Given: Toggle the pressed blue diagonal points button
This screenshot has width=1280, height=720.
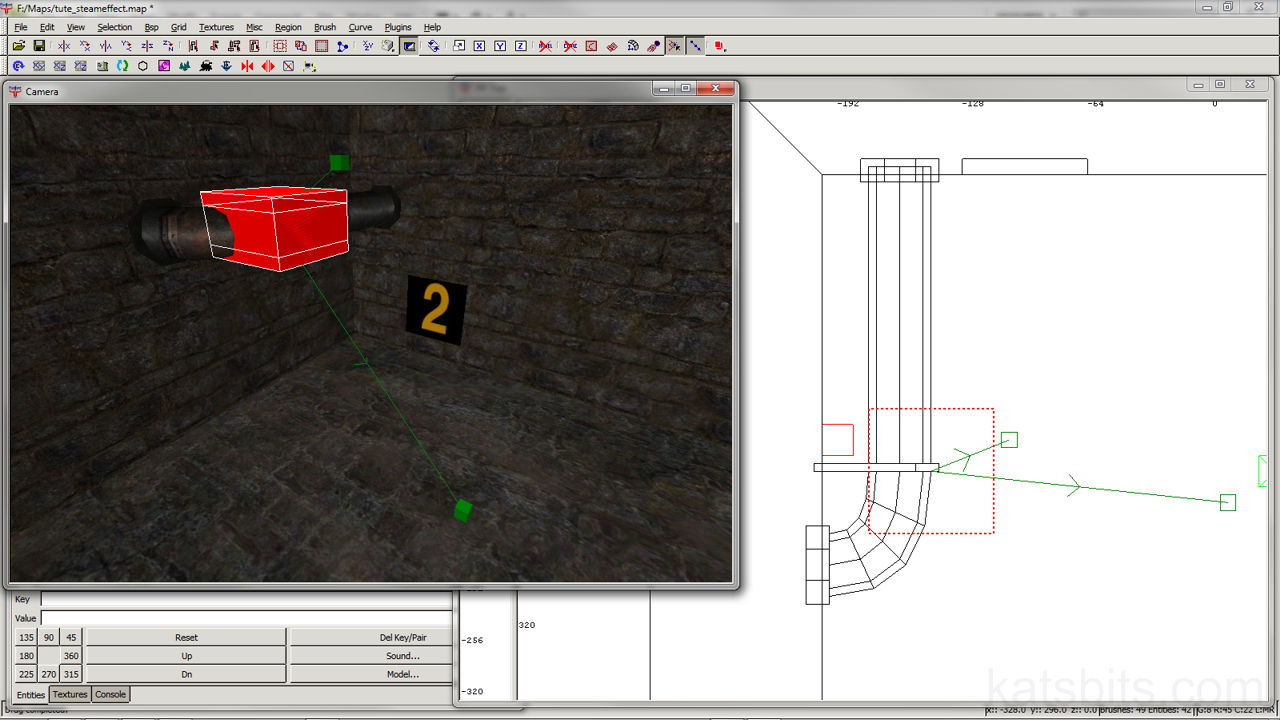Looking at the screenshot, I should (x=695, y=46).
